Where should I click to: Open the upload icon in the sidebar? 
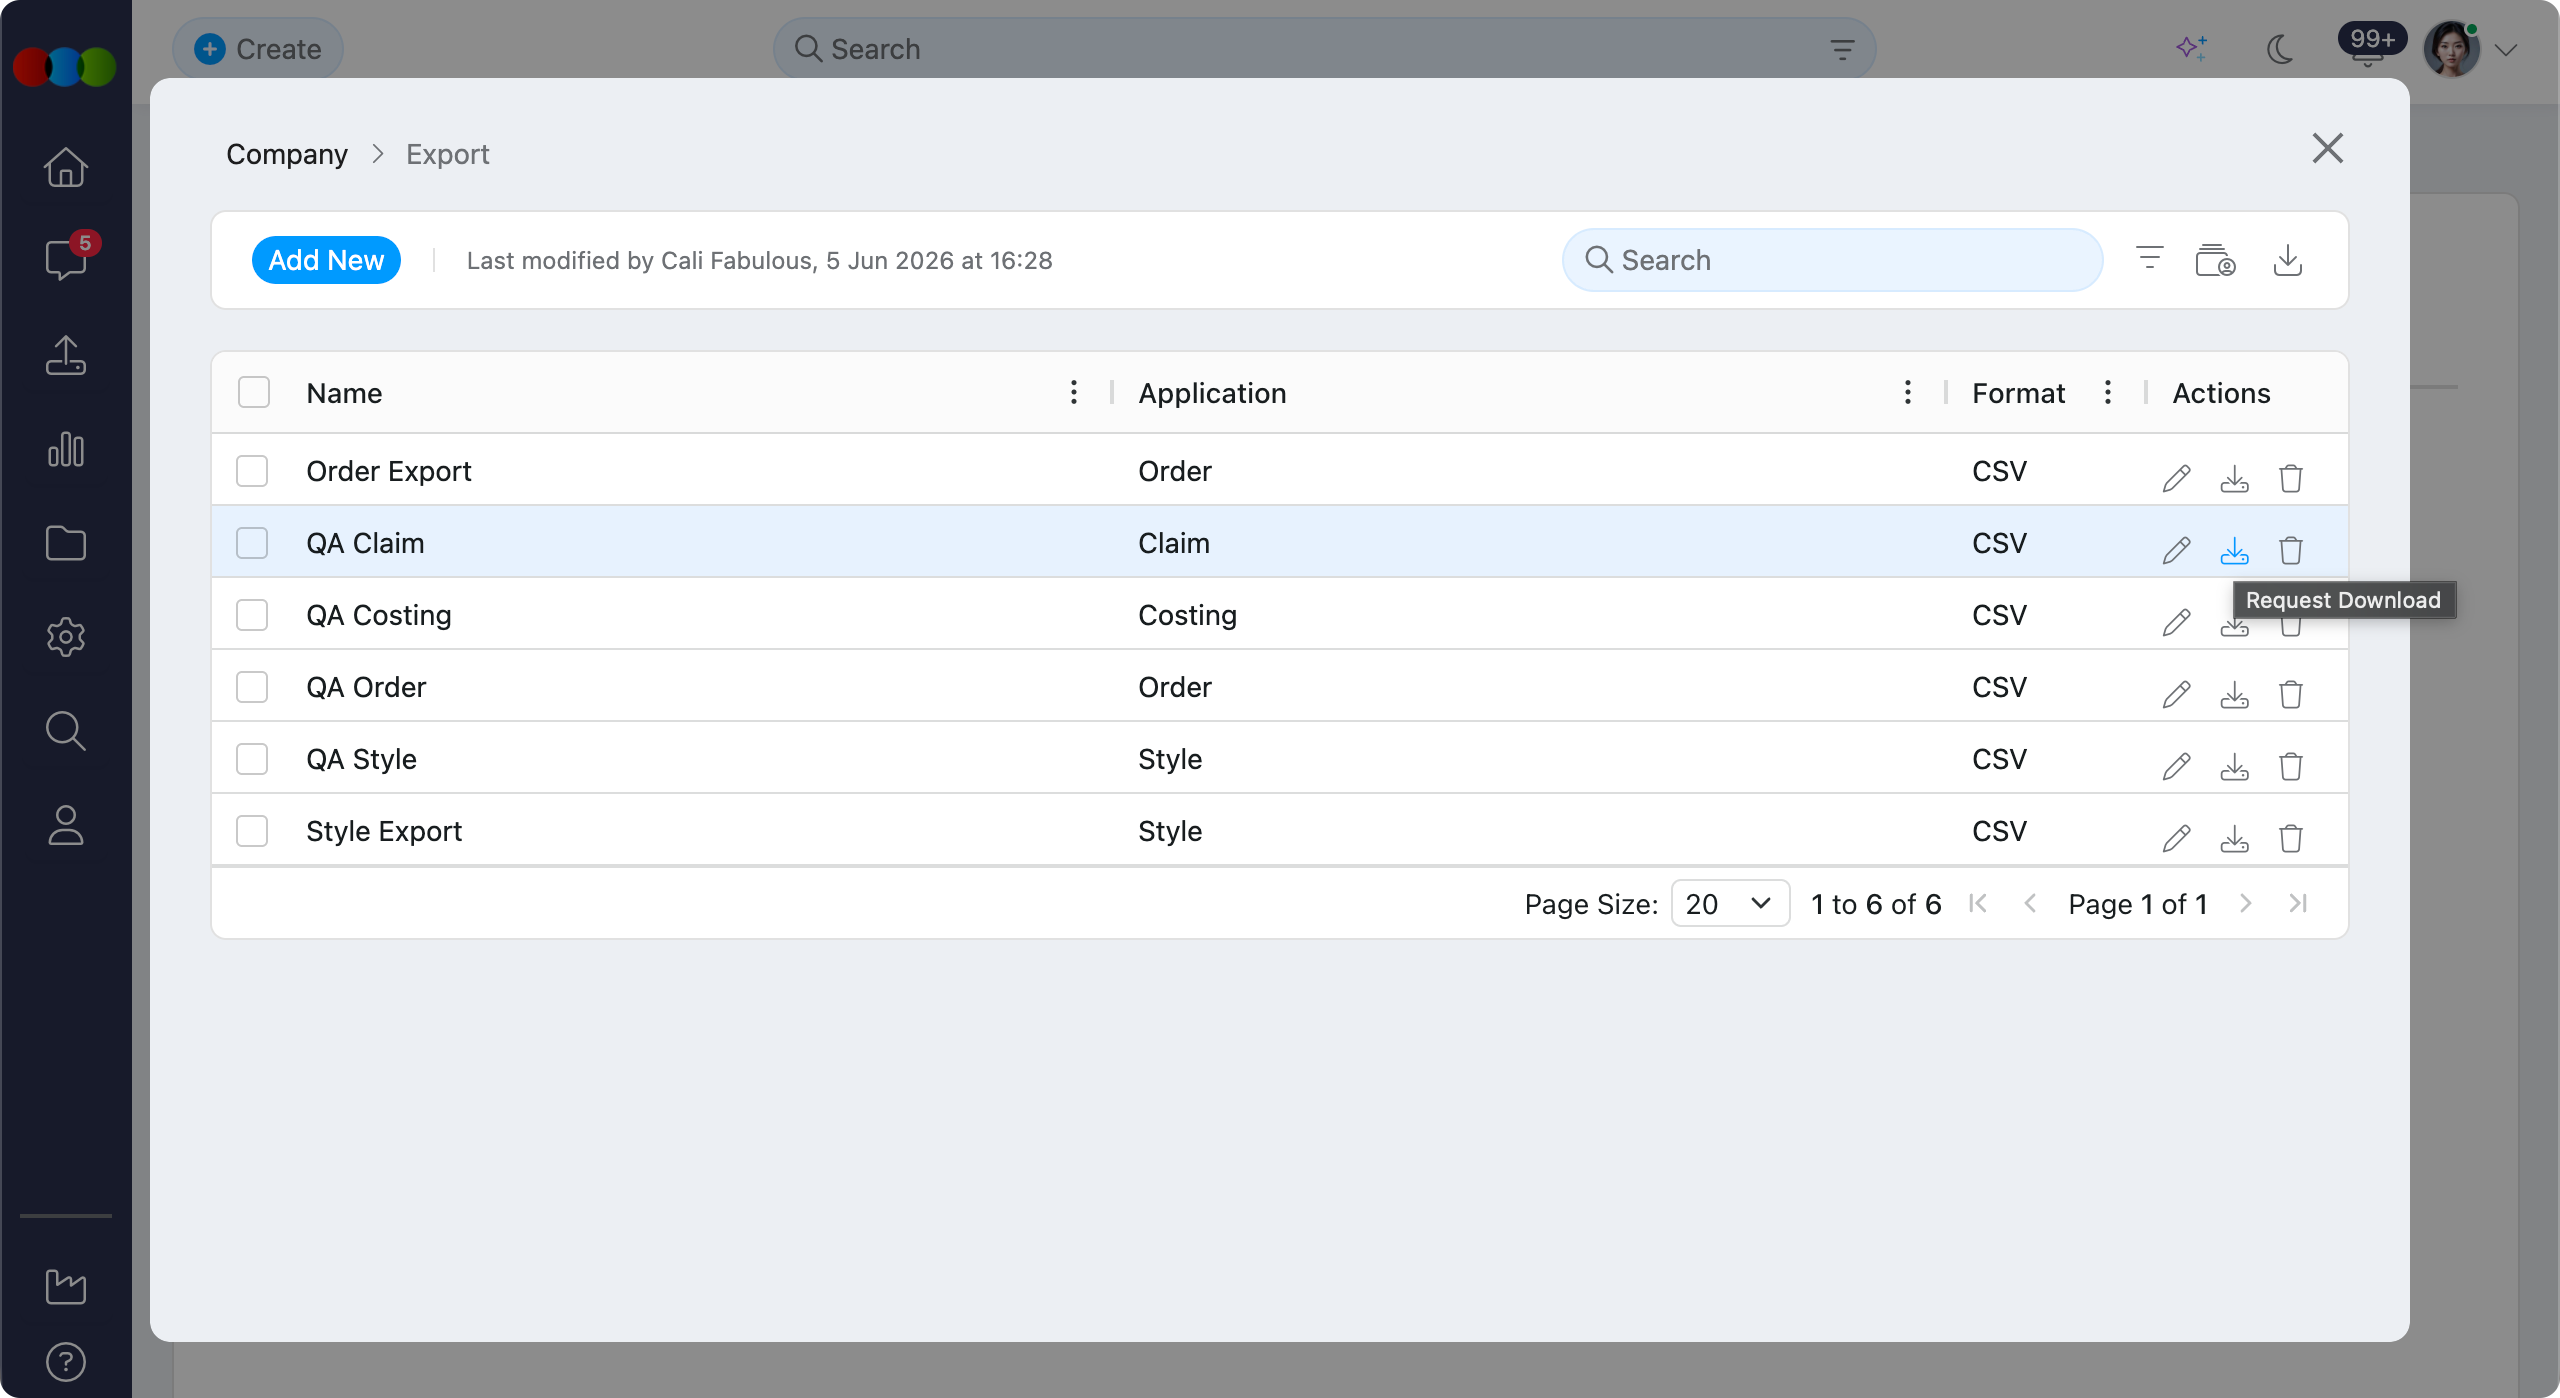[66, 355]
